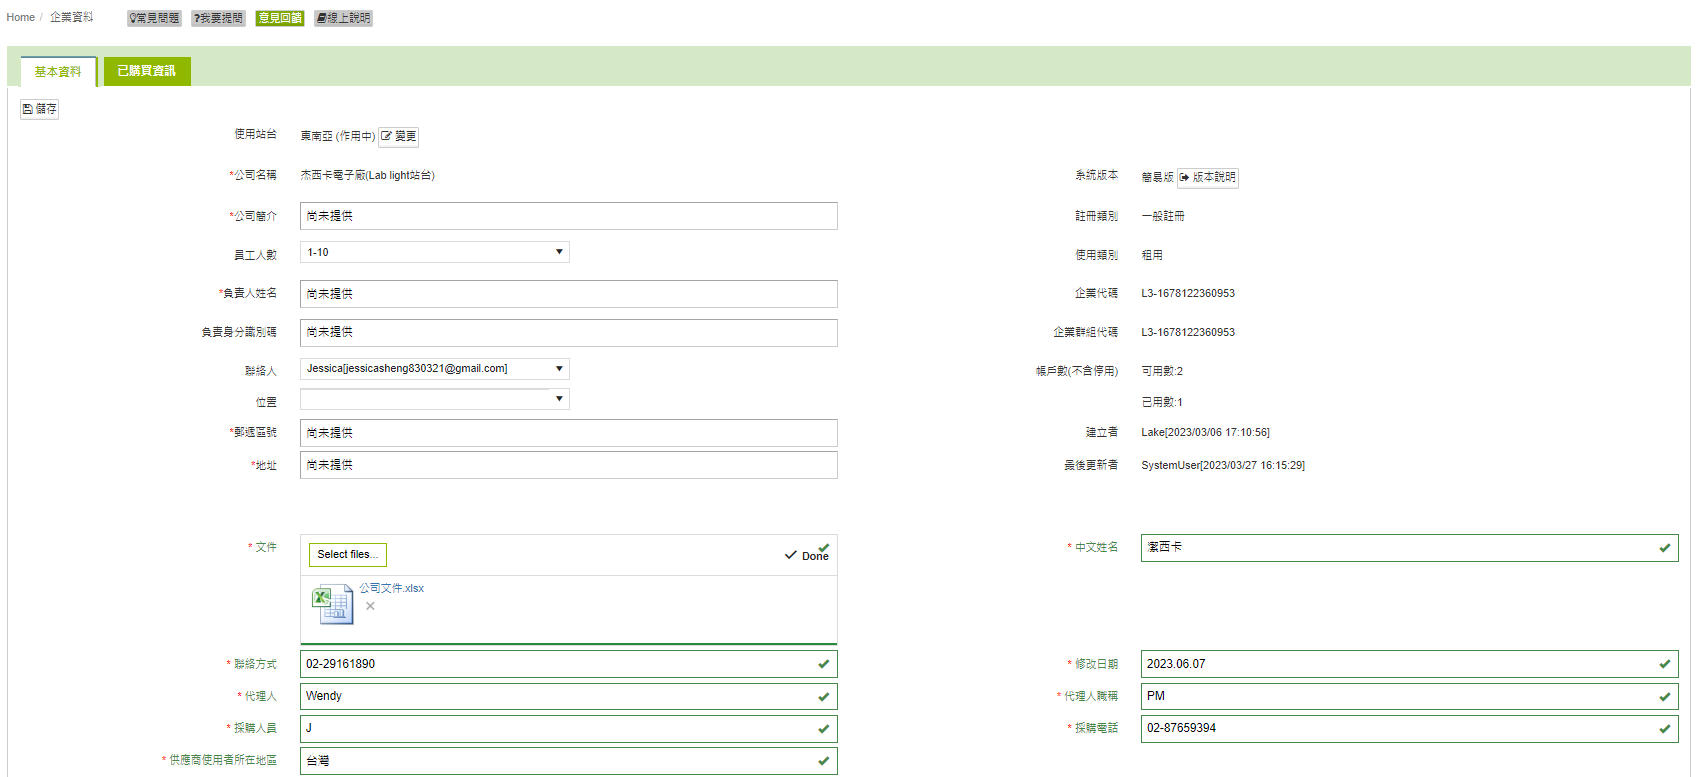Open the 線上說明 online help button
The image size is (1701, 777).
pyautogui.click(x=343, y=18)
